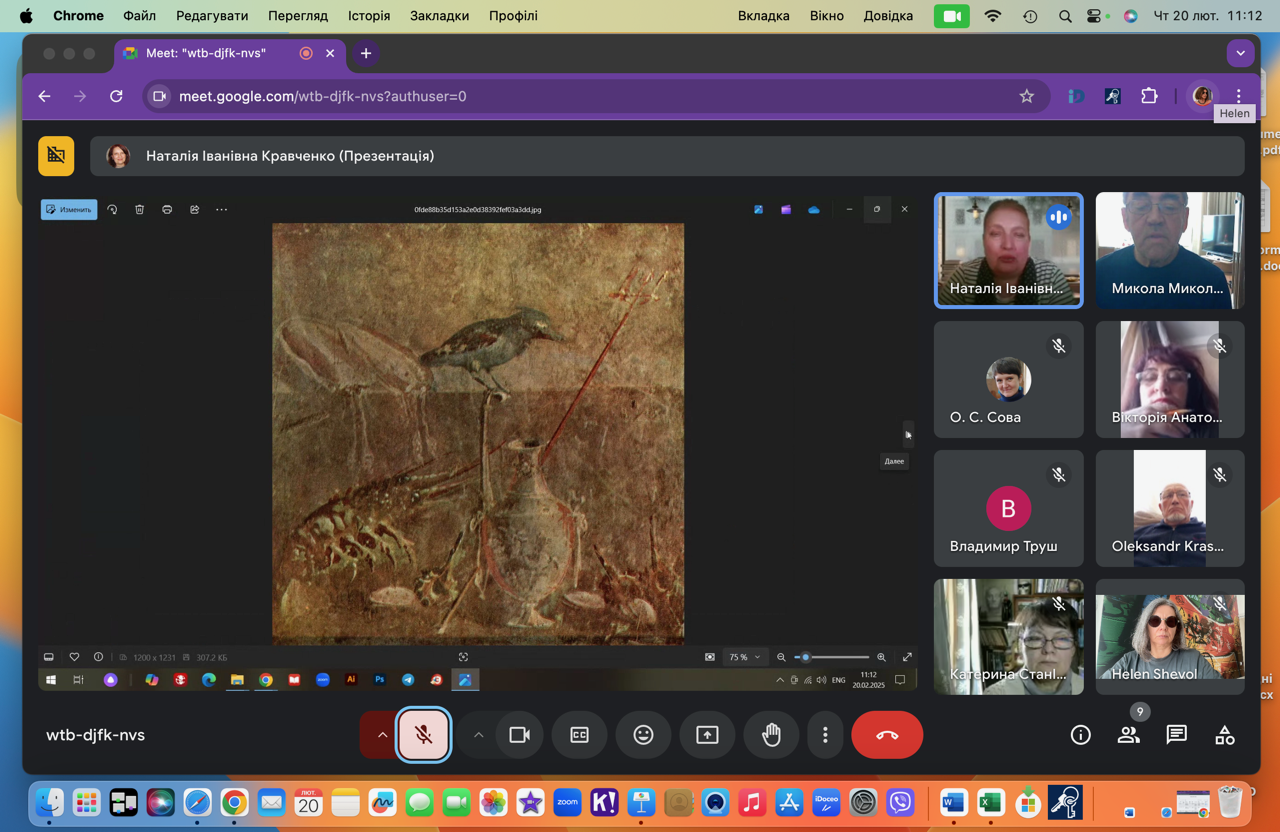Open meeting details info icon

(x=1081, y=735)
